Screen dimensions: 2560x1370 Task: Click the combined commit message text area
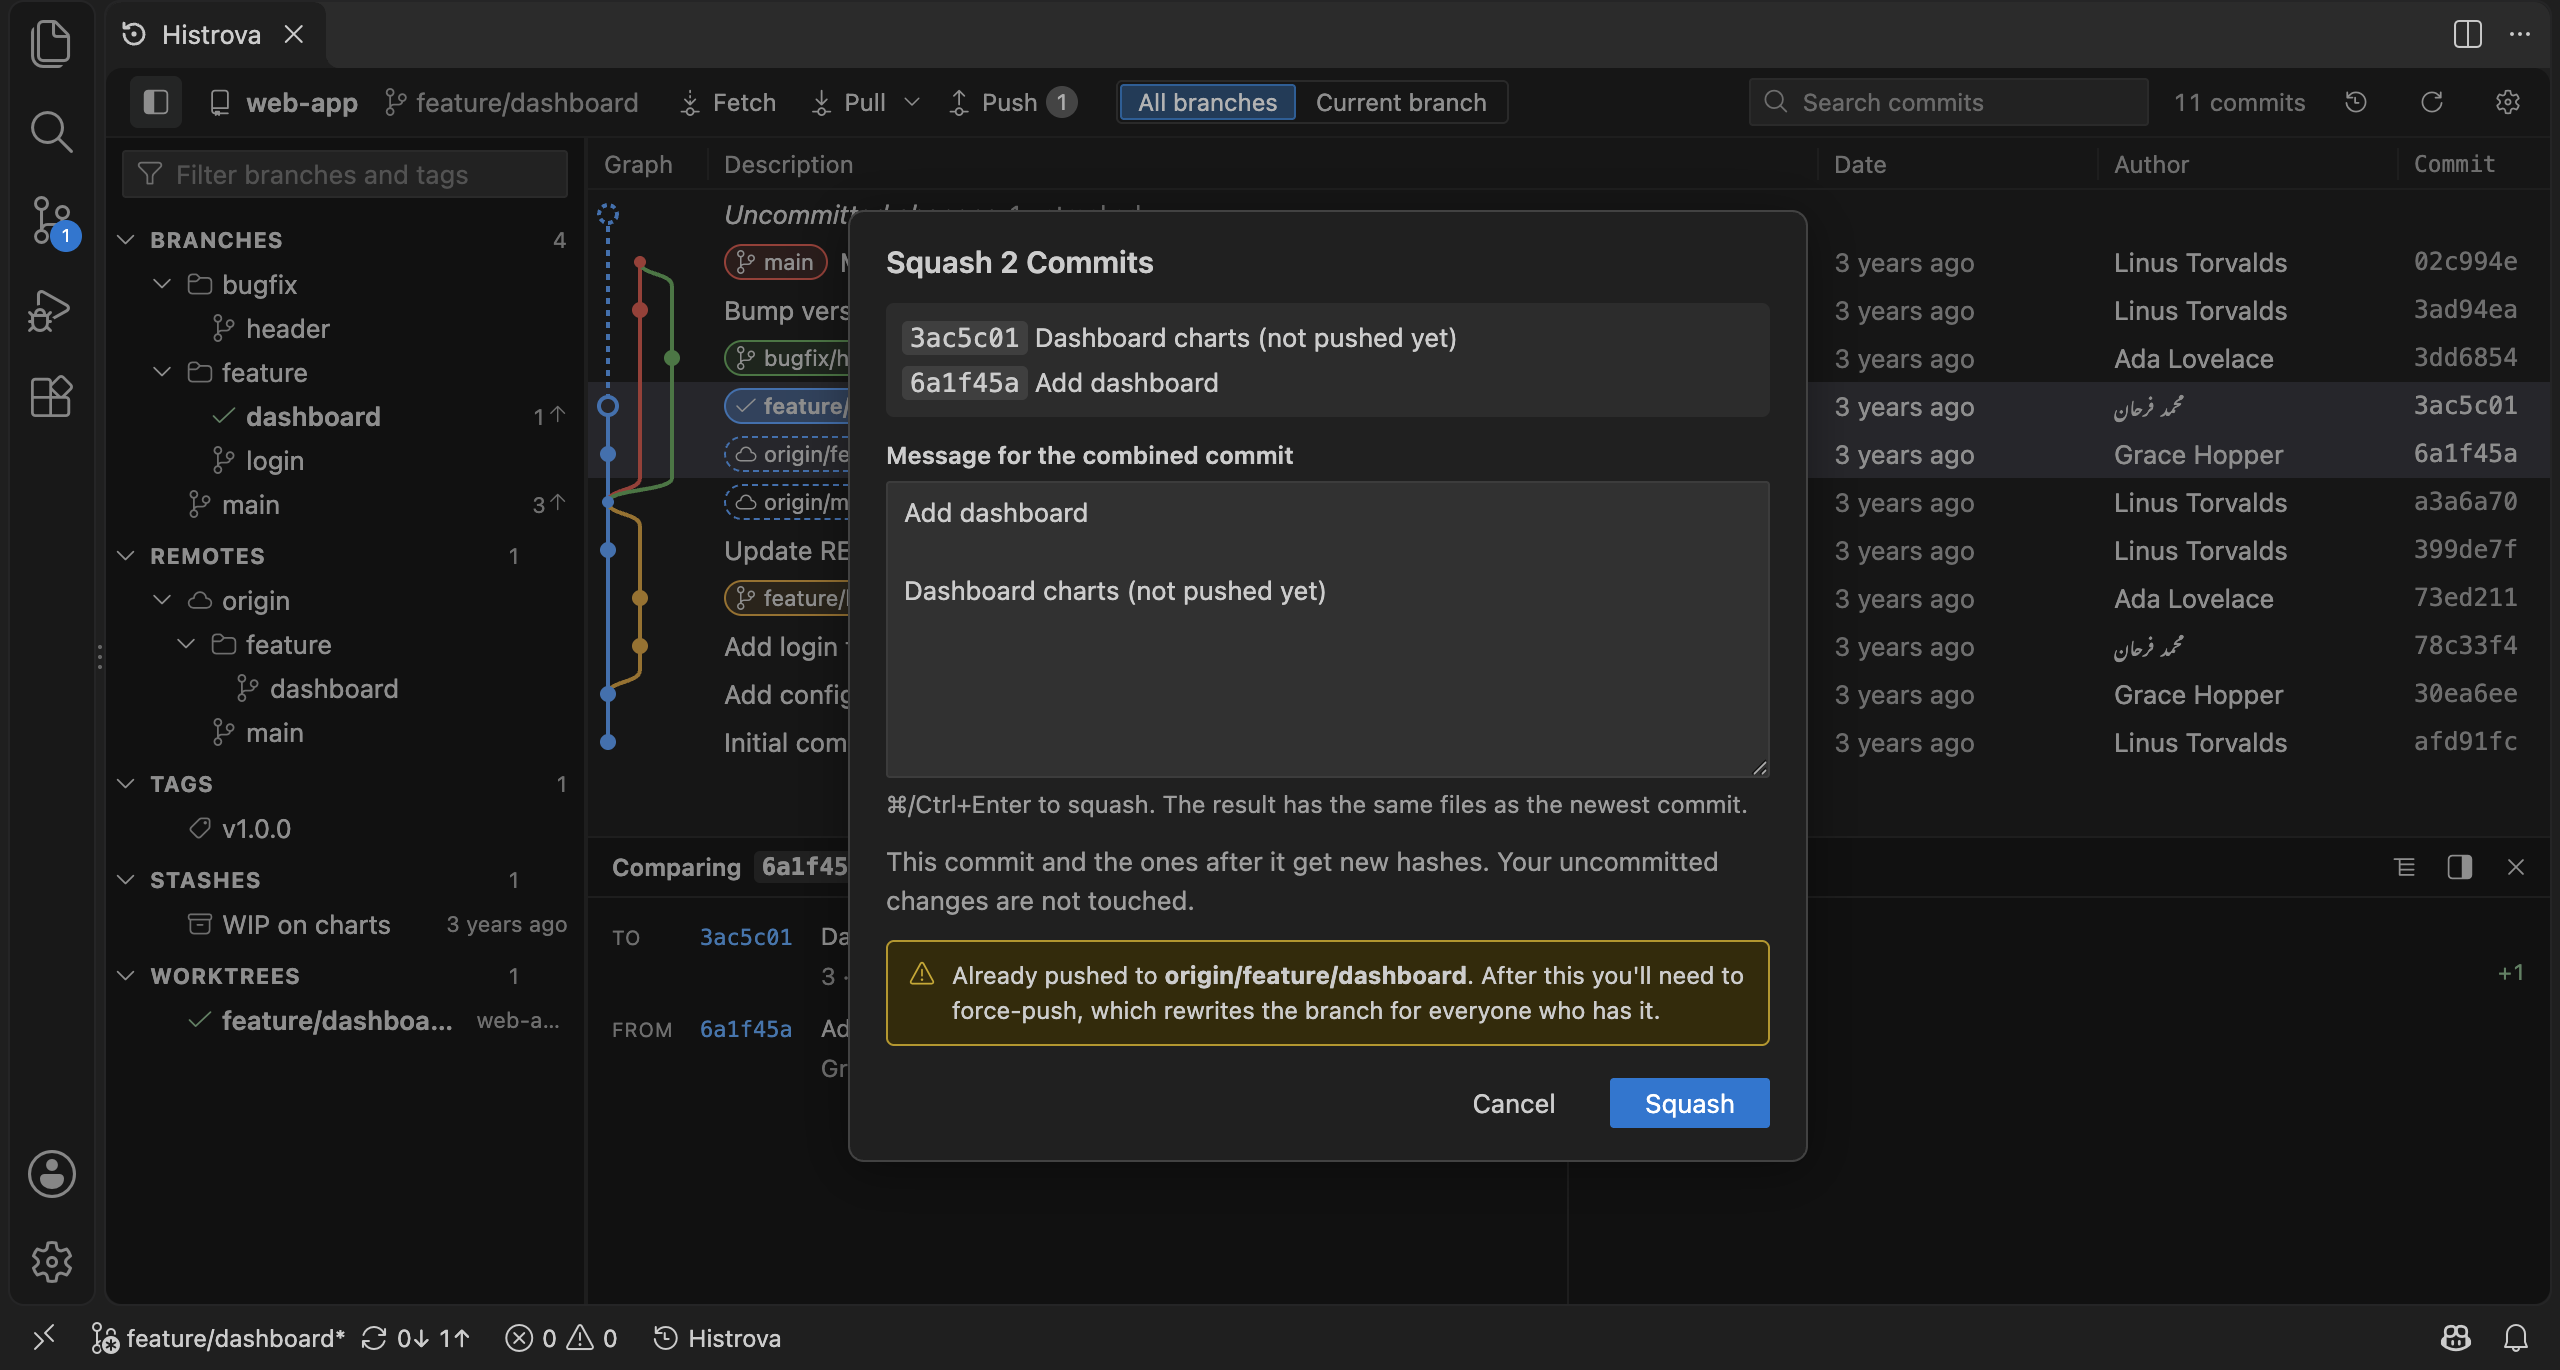coord(1327,629)
